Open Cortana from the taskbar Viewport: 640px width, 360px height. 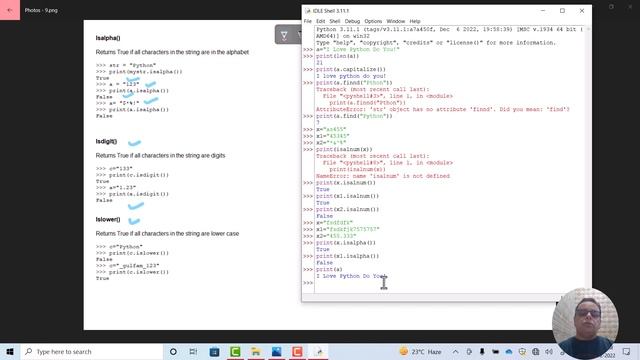pyautogui.click(x=173, y=351)
